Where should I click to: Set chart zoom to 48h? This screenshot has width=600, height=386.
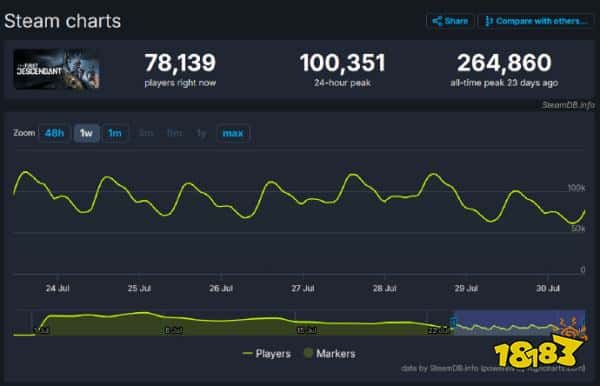(54, 133)
